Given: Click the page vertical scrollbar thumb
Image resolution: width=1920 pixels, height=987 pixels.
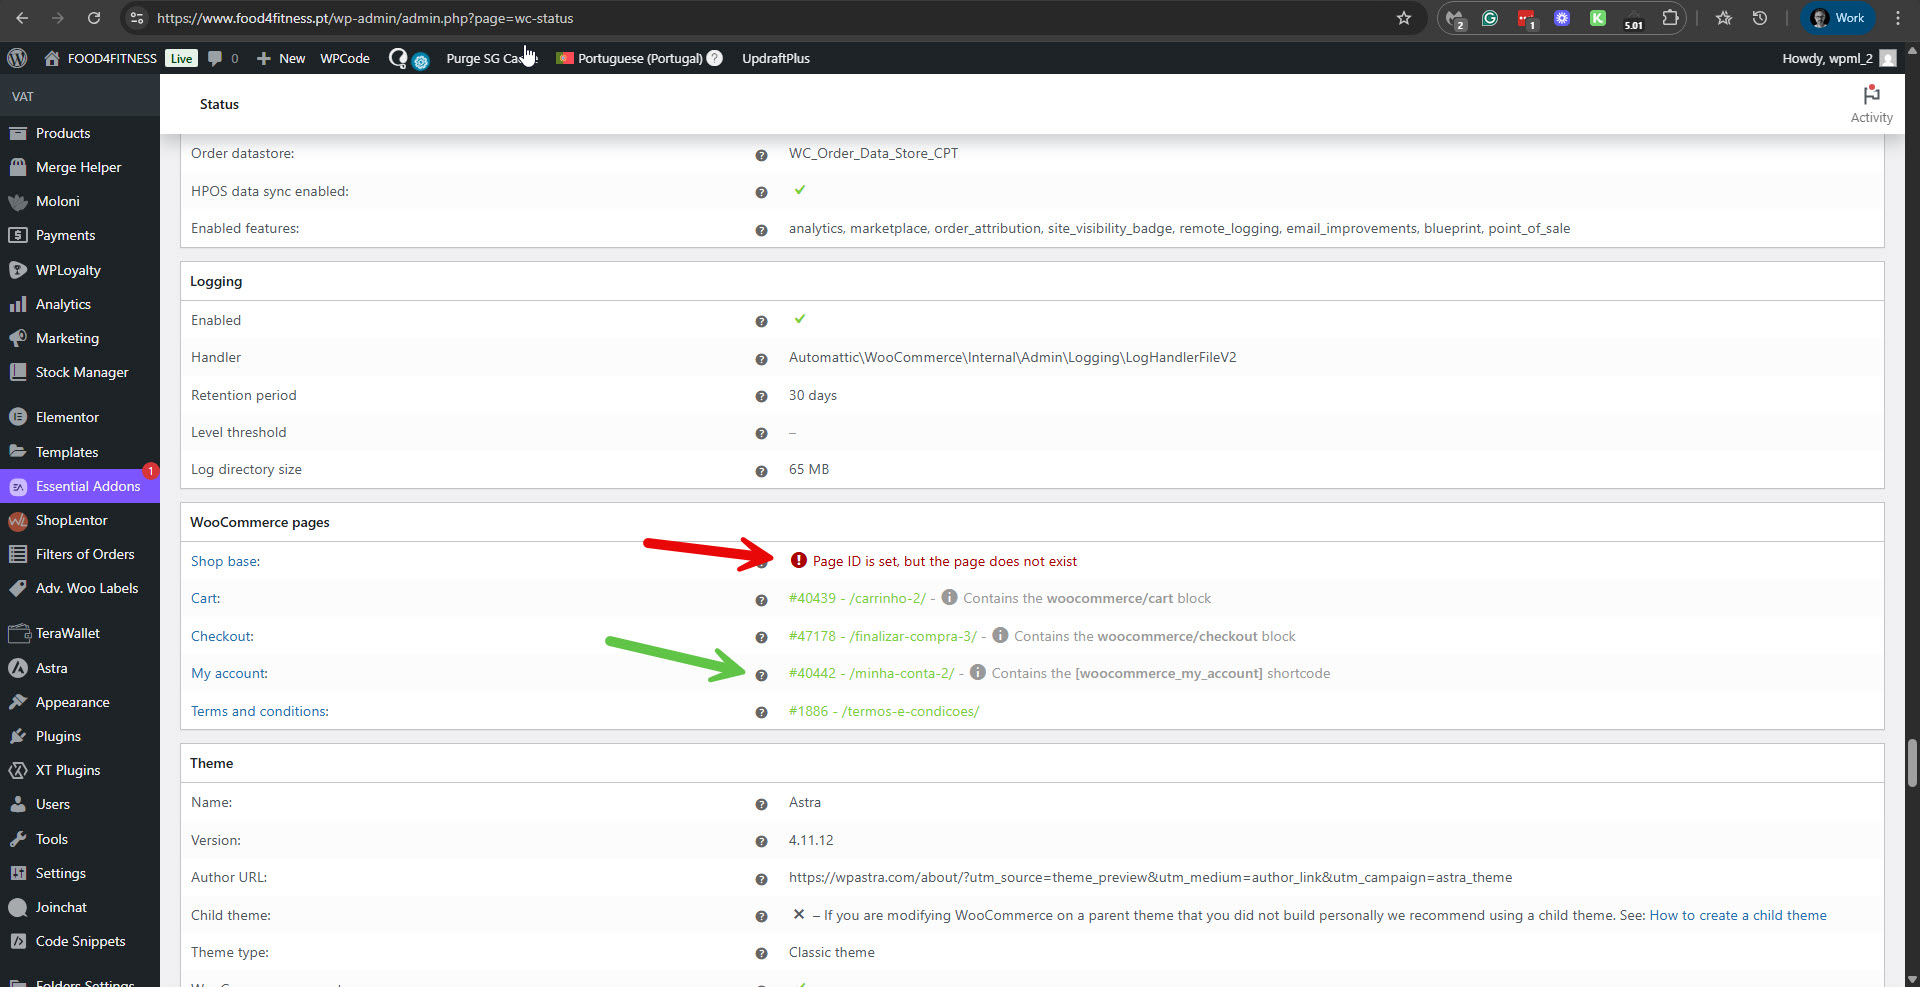Looking at the screenshot, I should click(1912, 763).
